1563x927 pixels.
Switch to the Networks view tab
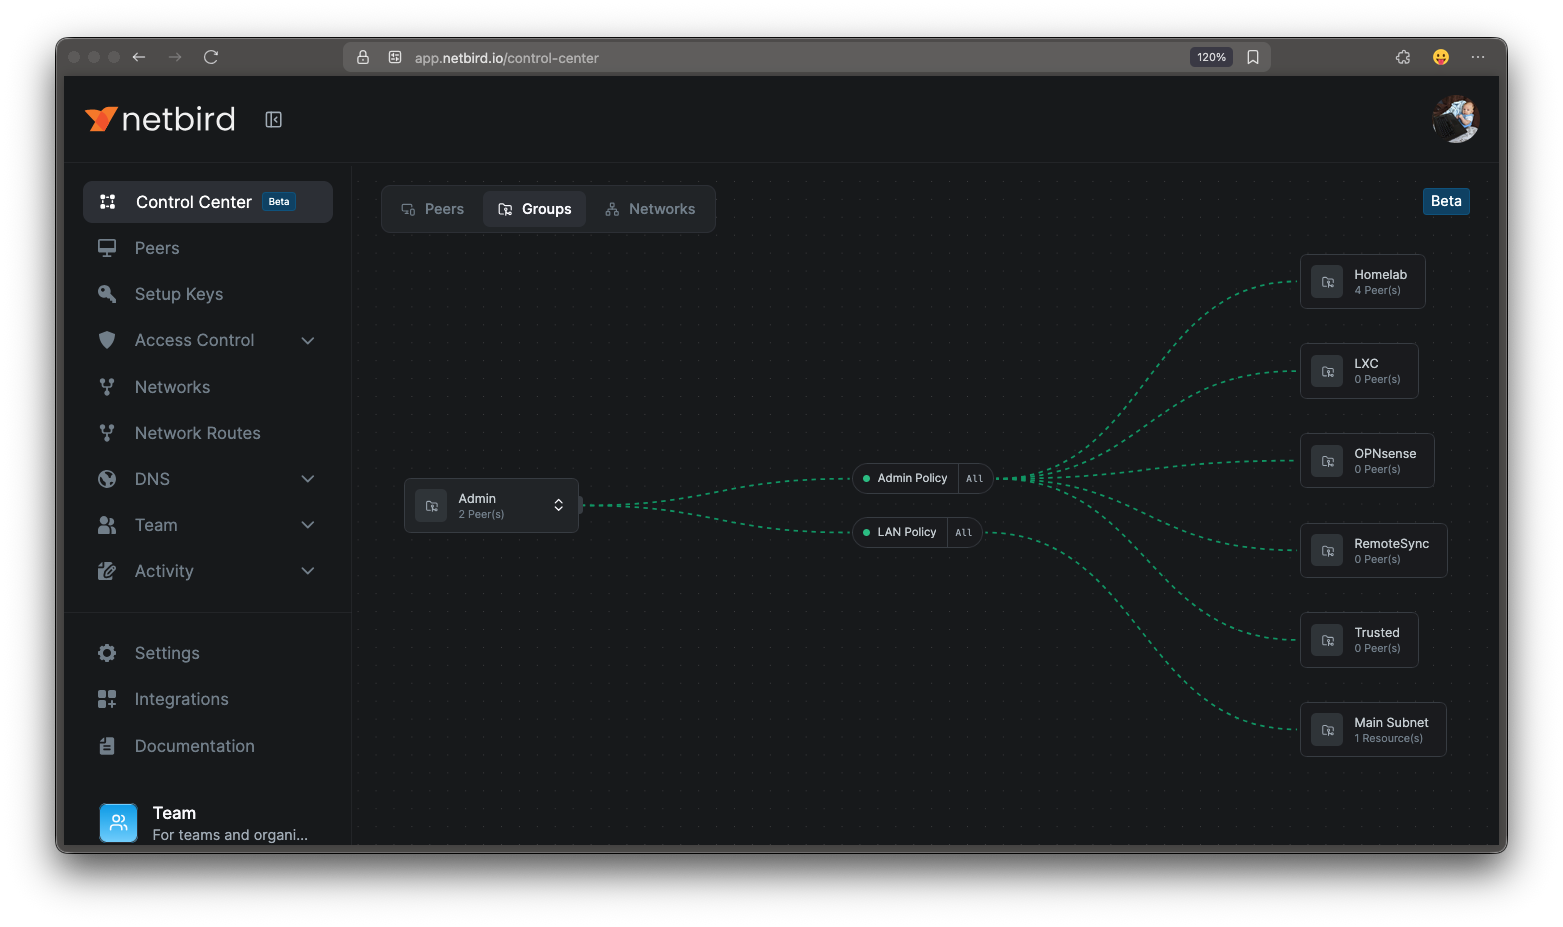(x=650, y=209)
